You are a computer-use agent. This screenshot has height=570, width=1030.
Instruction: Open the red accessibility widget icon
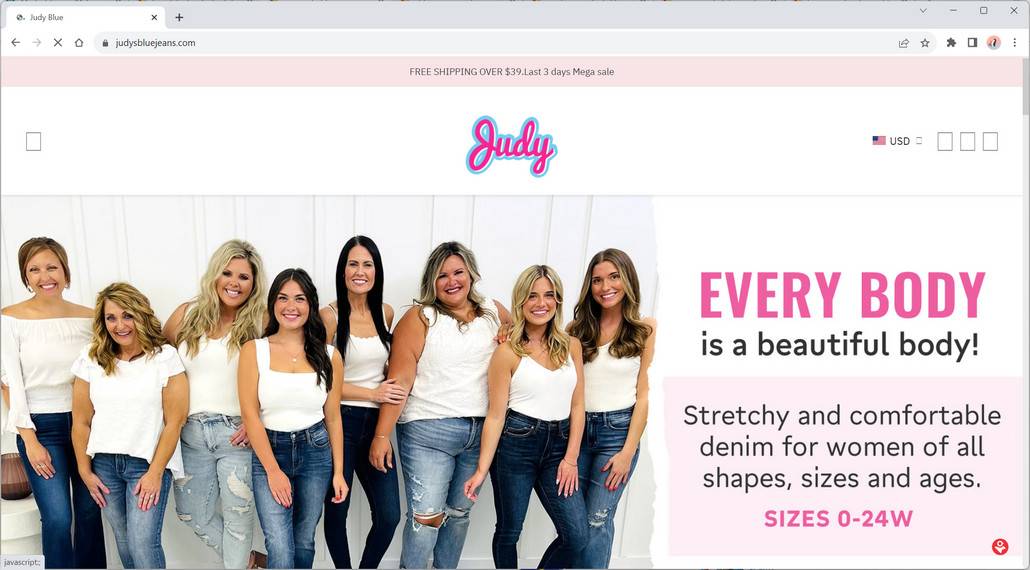(x=1000, y=546)
